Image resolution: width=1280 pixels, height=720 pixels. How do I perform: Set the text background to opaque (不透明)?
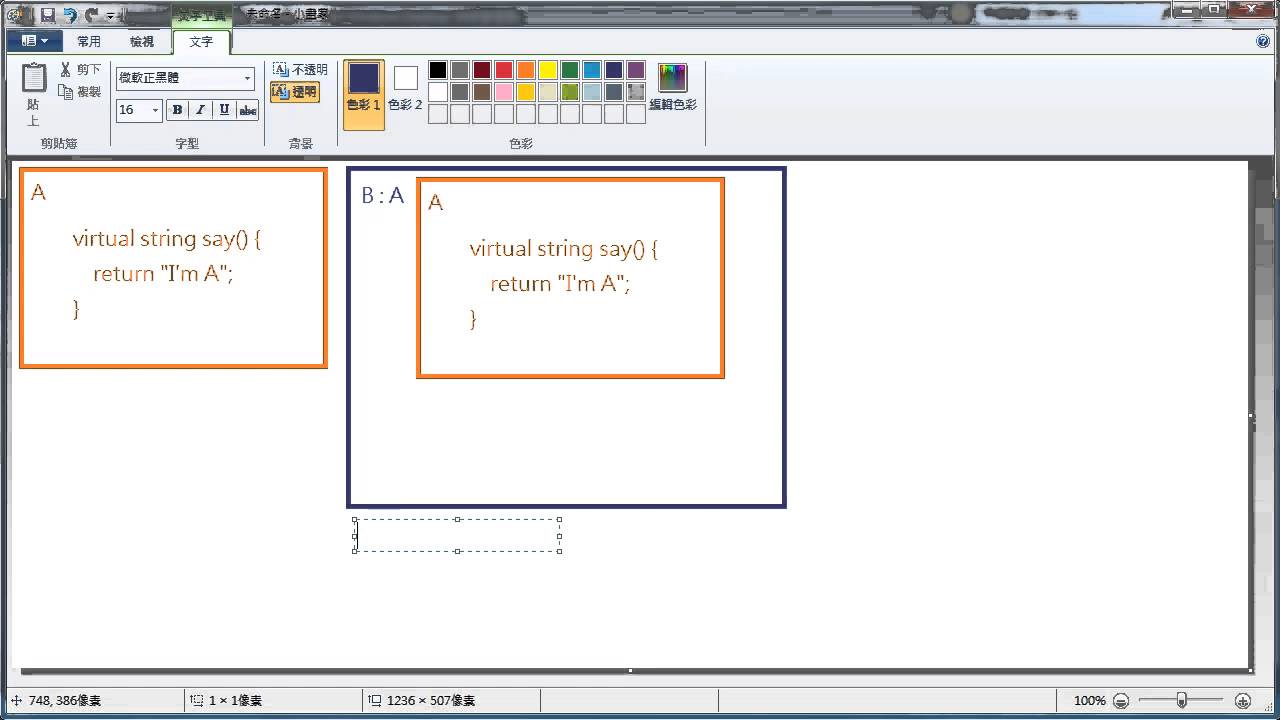[x=300, y=70]
